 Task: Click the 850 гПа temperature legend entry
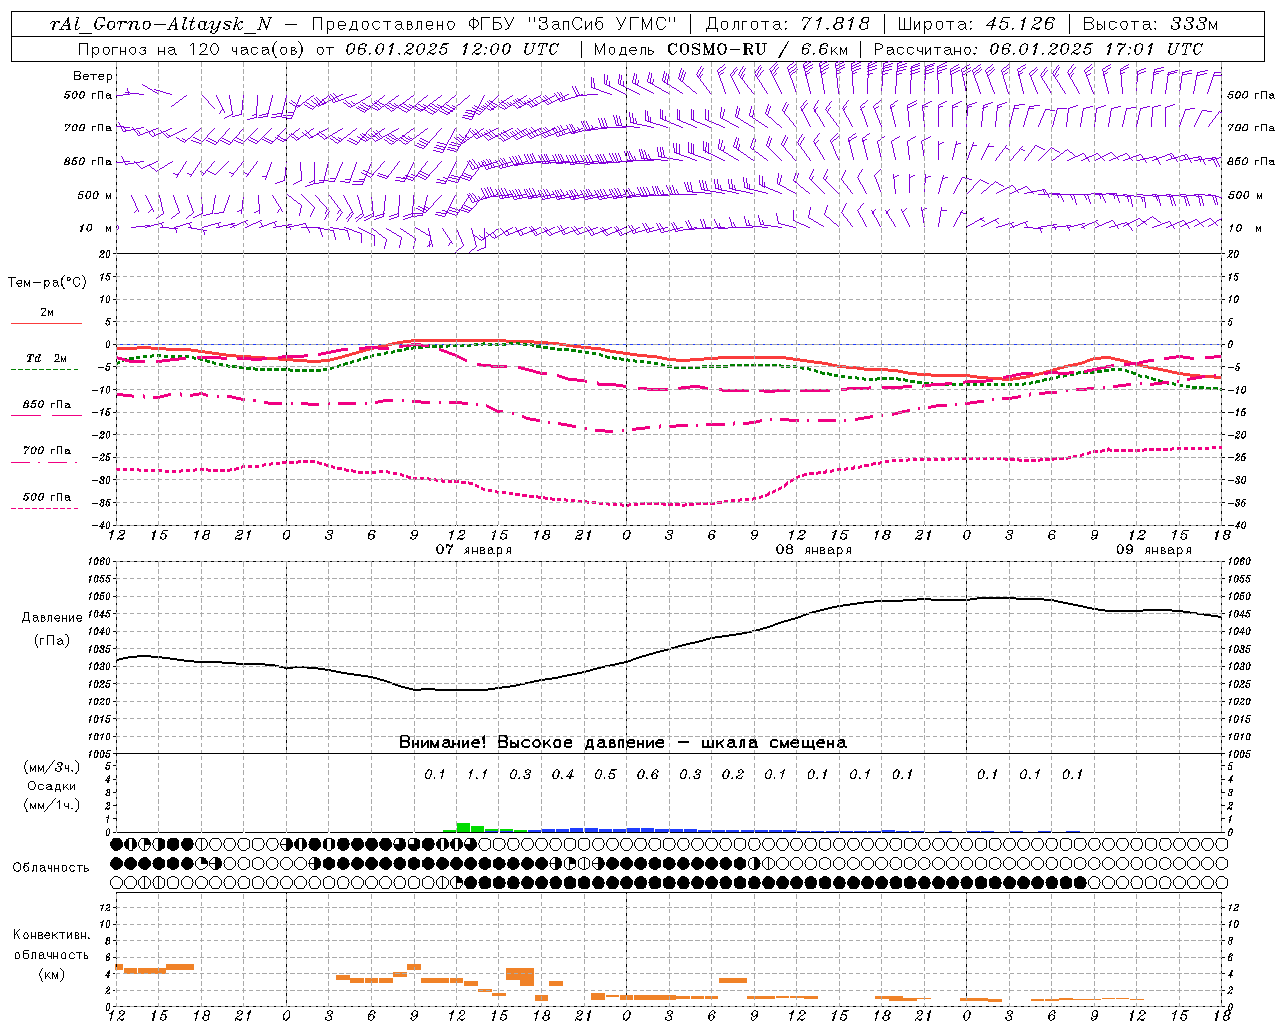pyautogui.click(x=47, y=405)
